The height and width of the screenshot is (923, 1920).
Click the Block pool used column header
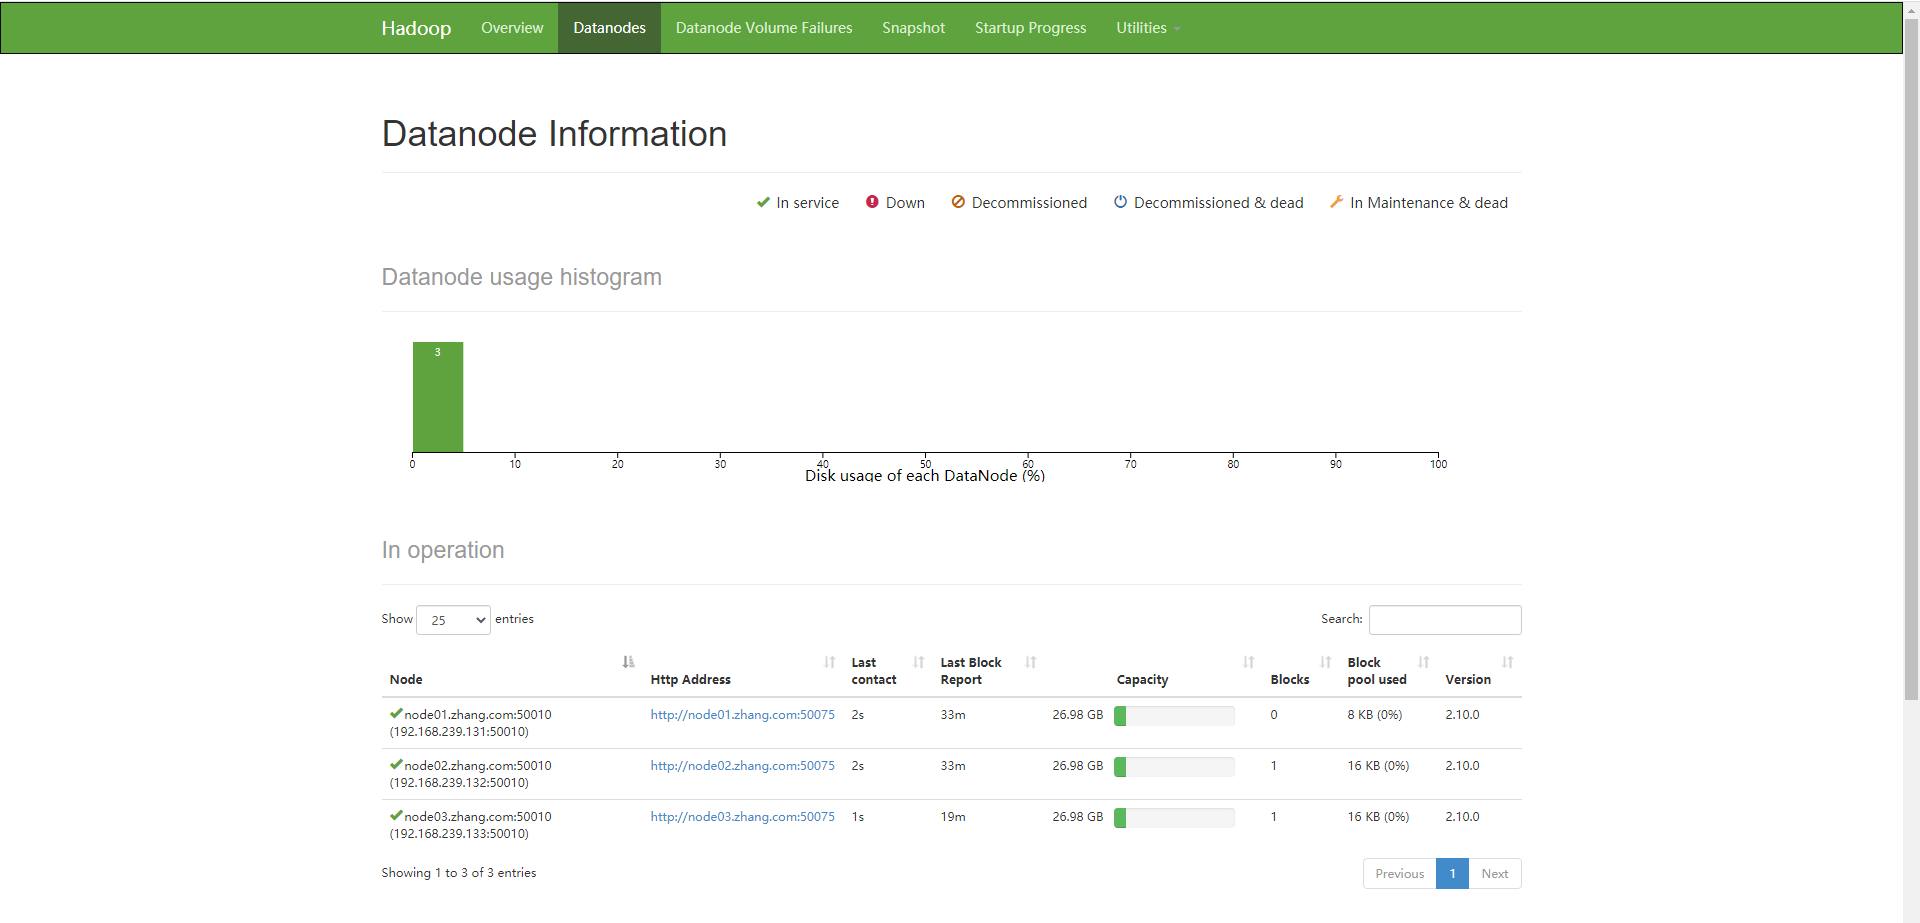[1376, 671]
